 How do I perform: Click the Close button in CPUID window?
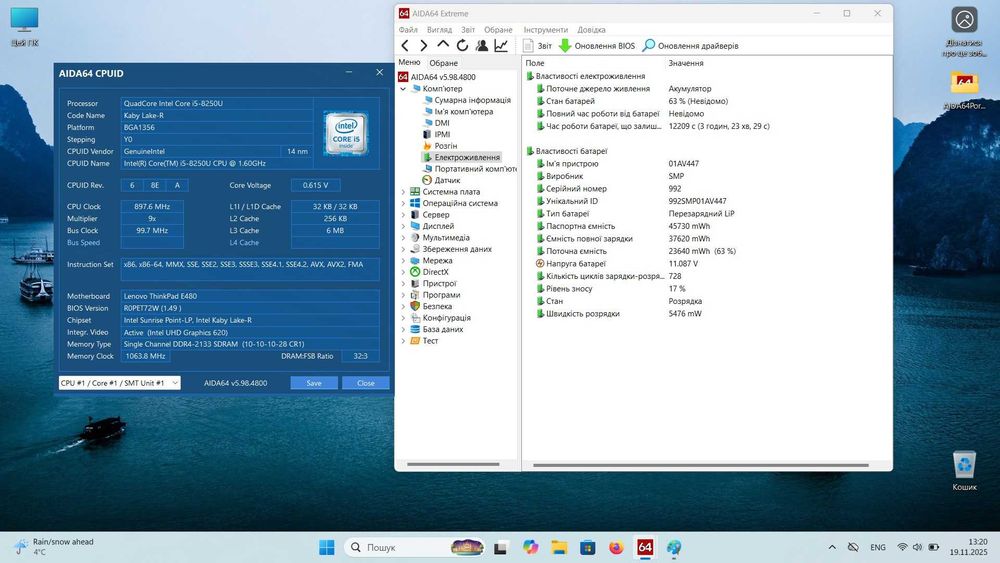[x=365, y=383]
